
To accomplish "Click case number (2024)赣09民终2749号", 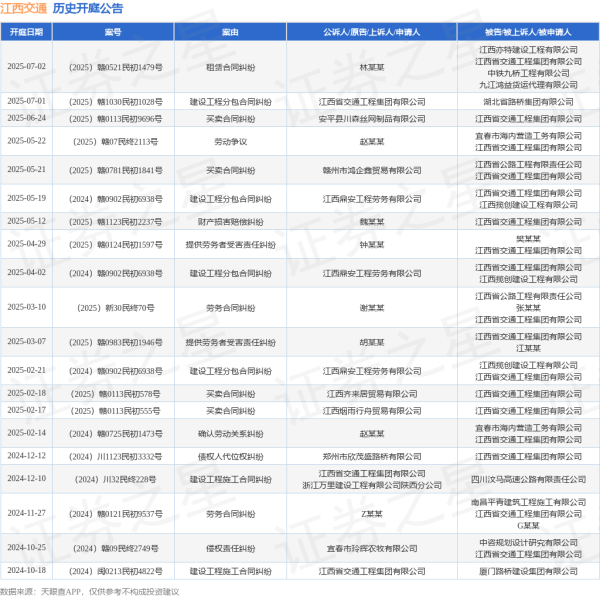I will pos(116,548).
